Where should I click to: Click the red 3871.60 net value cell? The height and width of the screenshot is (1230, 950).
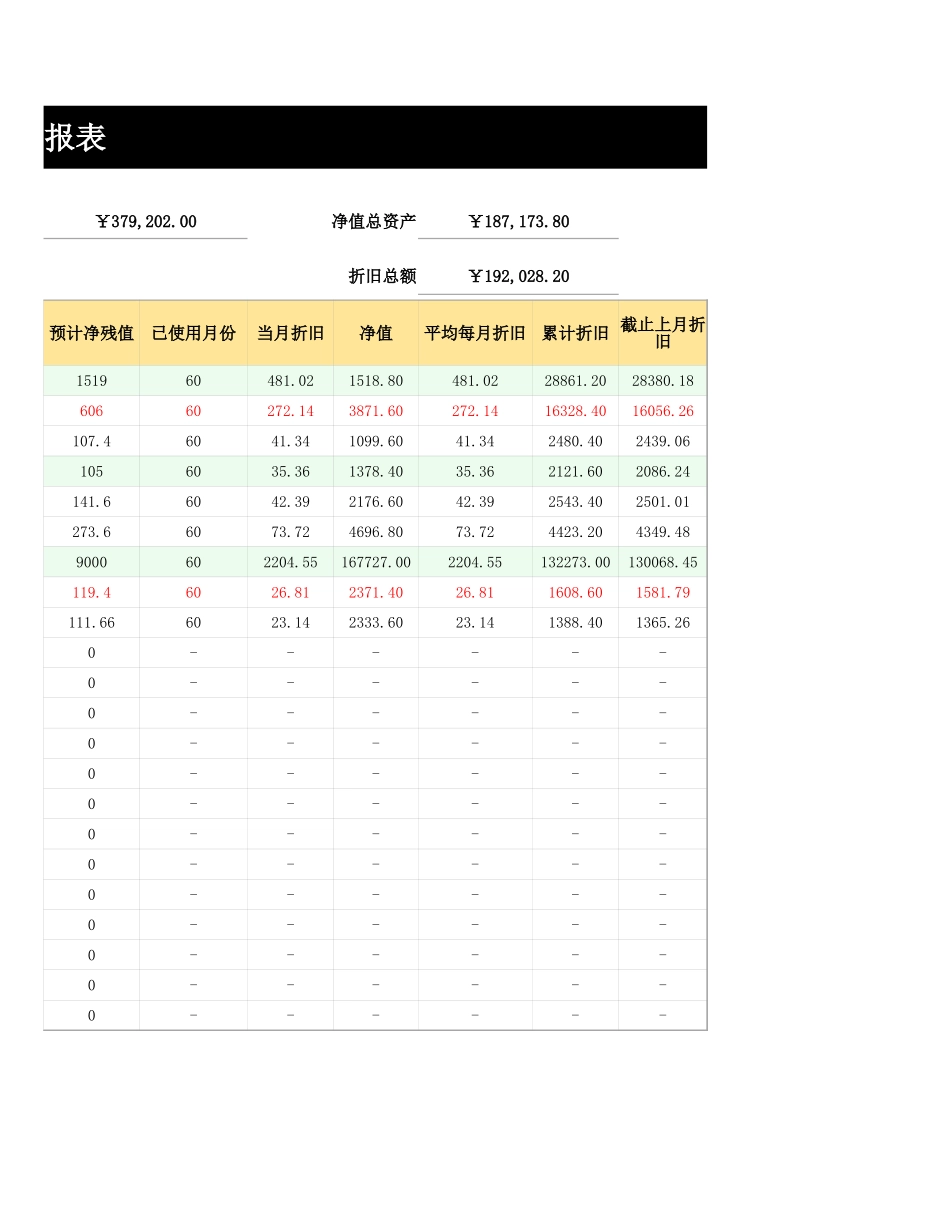[x=376, y=411]
